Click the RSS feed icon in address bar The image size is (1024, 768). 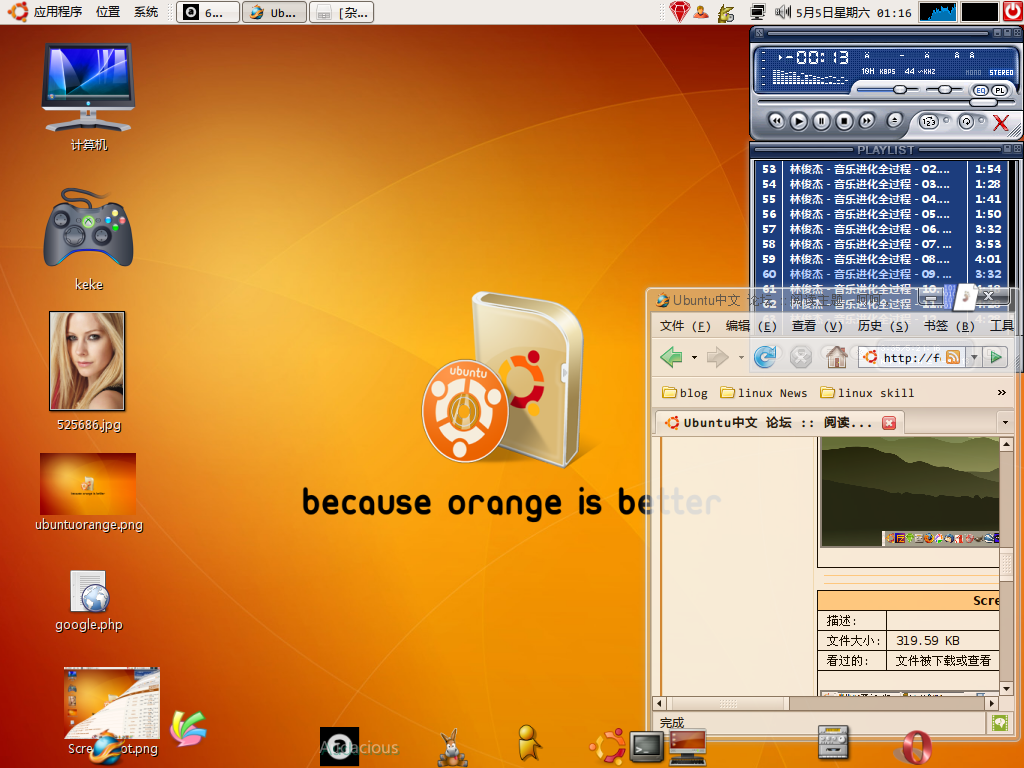pyautogui.click(x=953, y=357)
